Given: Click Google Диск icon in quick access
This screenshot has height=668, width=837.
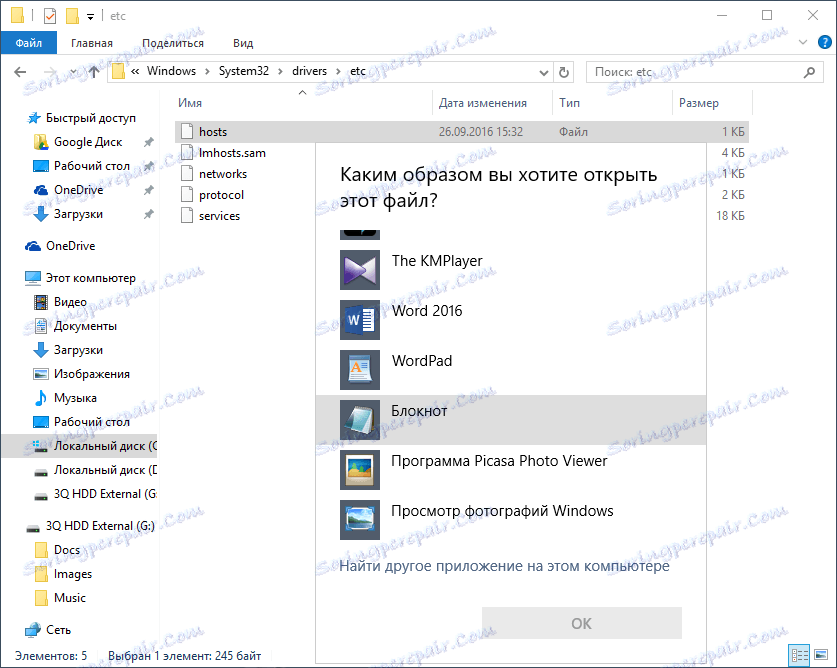Looking at the screenshot, I should [x=41, y=142].
